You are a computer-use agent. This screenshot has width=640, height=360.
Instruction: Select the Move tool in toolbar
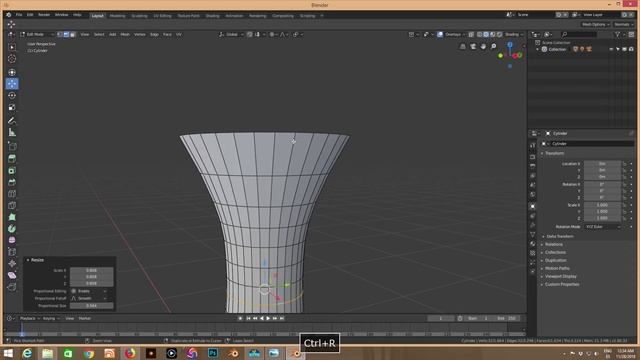point(12,84)
